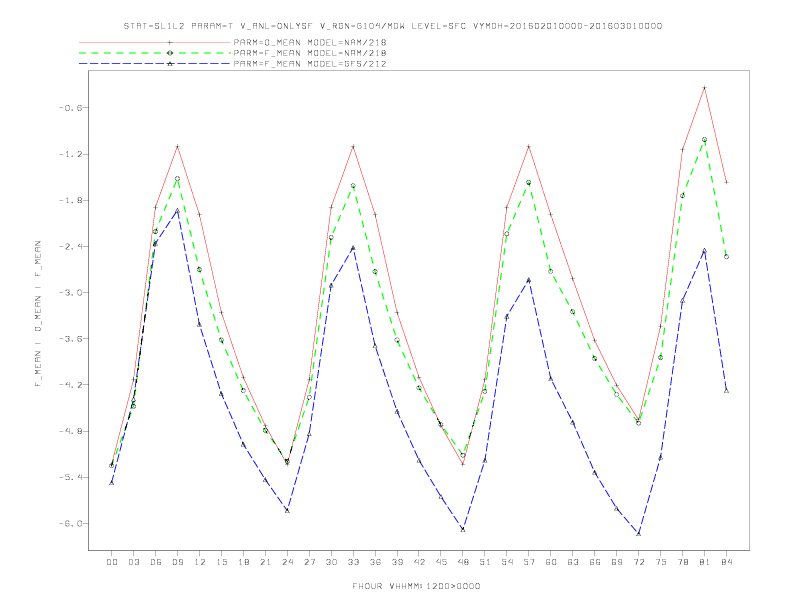Click x-axis tick label 00
Viewport: 792px width, 612px height.
click(112, 562)
